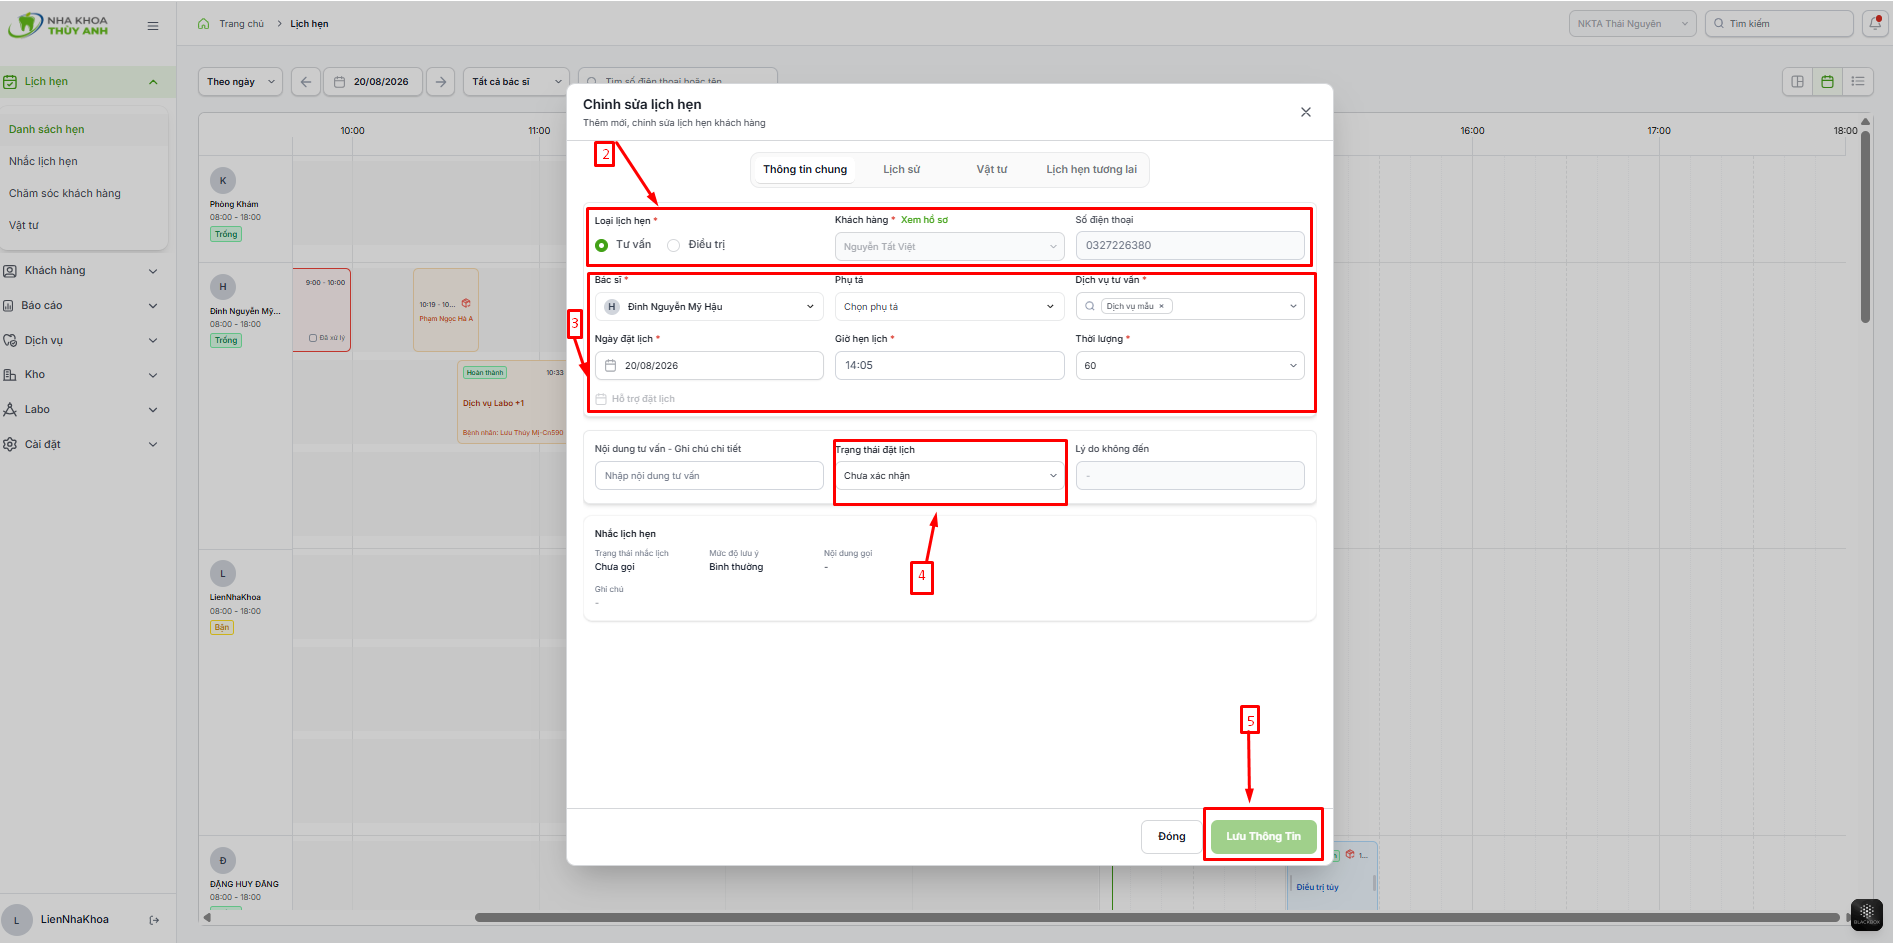Screen dimensions: 1893x943
Task: Open the Thời lượng dropdown
Action: click(1190, 366)
